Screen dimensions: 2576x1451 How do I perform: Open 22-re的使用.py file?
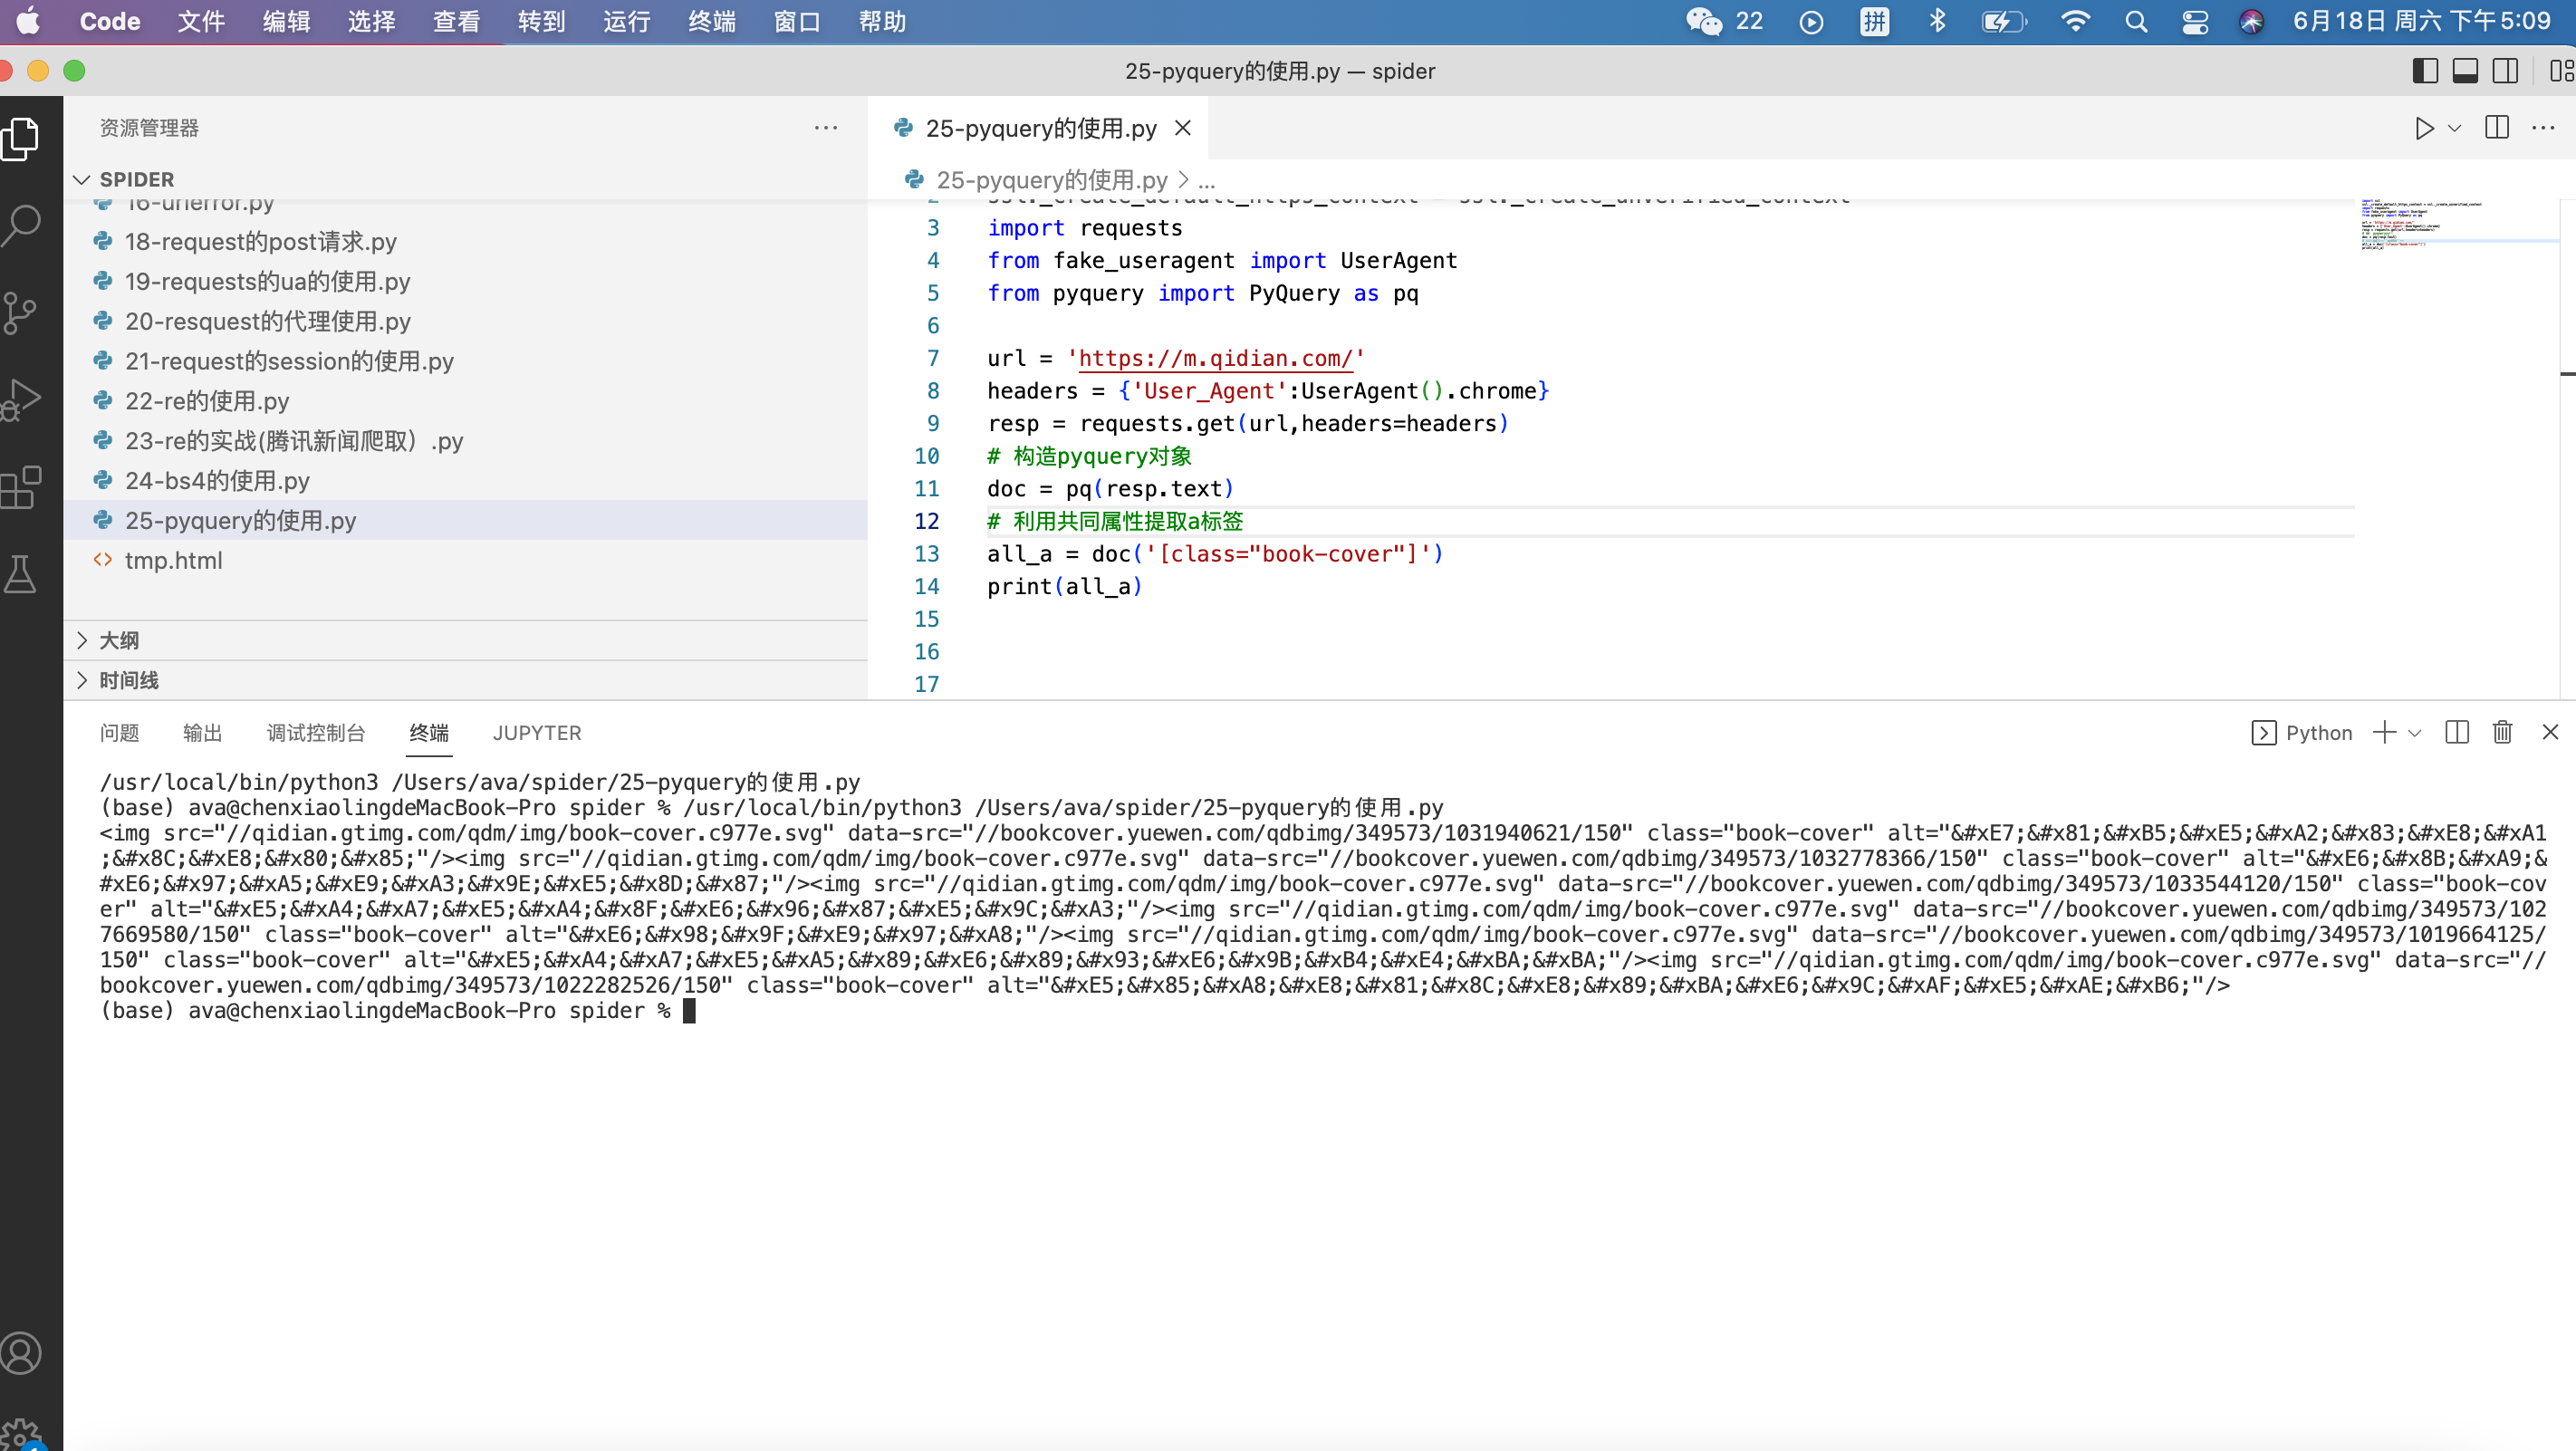(x=466, y=401)
